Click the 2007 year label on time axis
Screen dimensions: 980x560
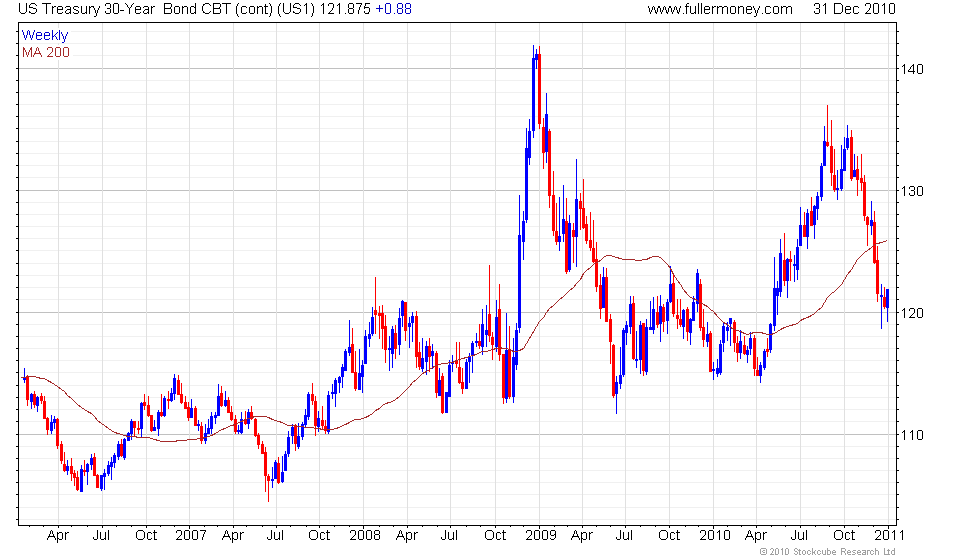click(191, 535)
